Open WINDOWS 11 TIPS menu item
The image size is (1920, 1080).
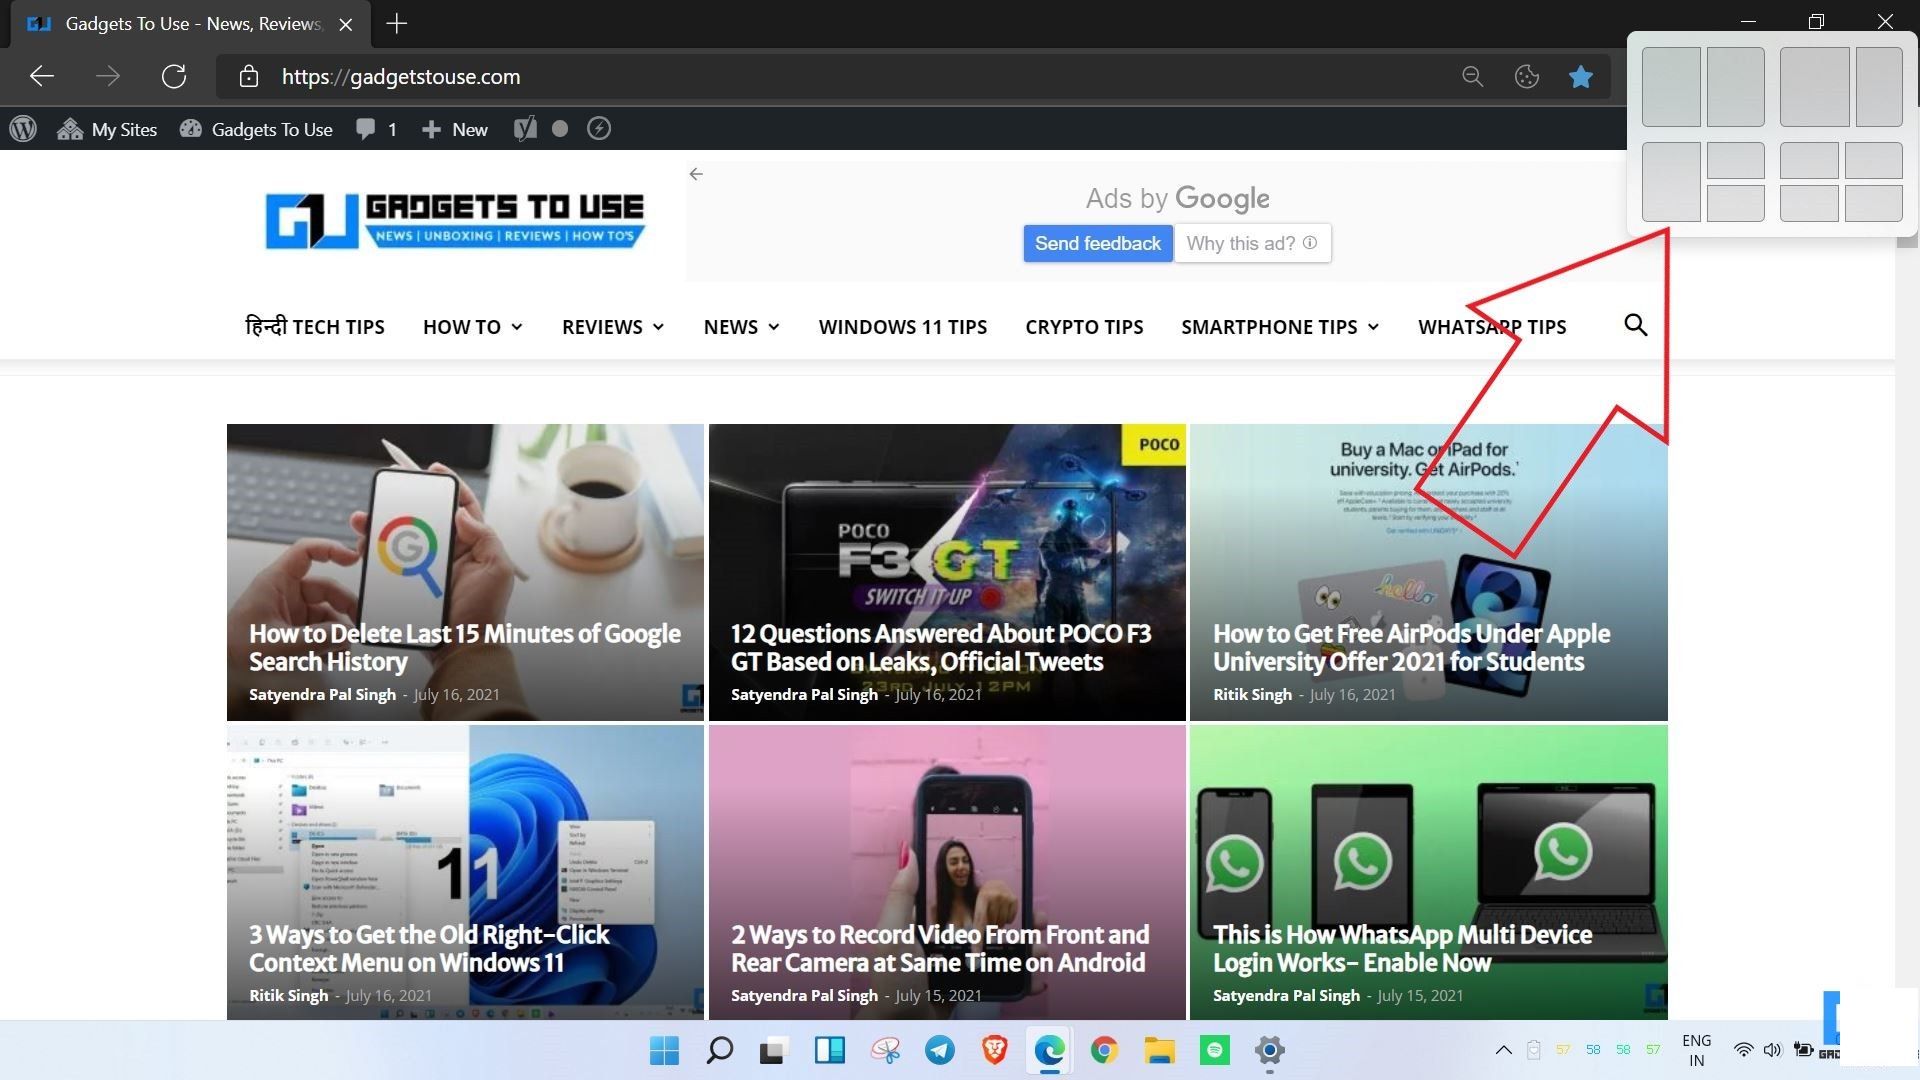click(x=903, y=327)
